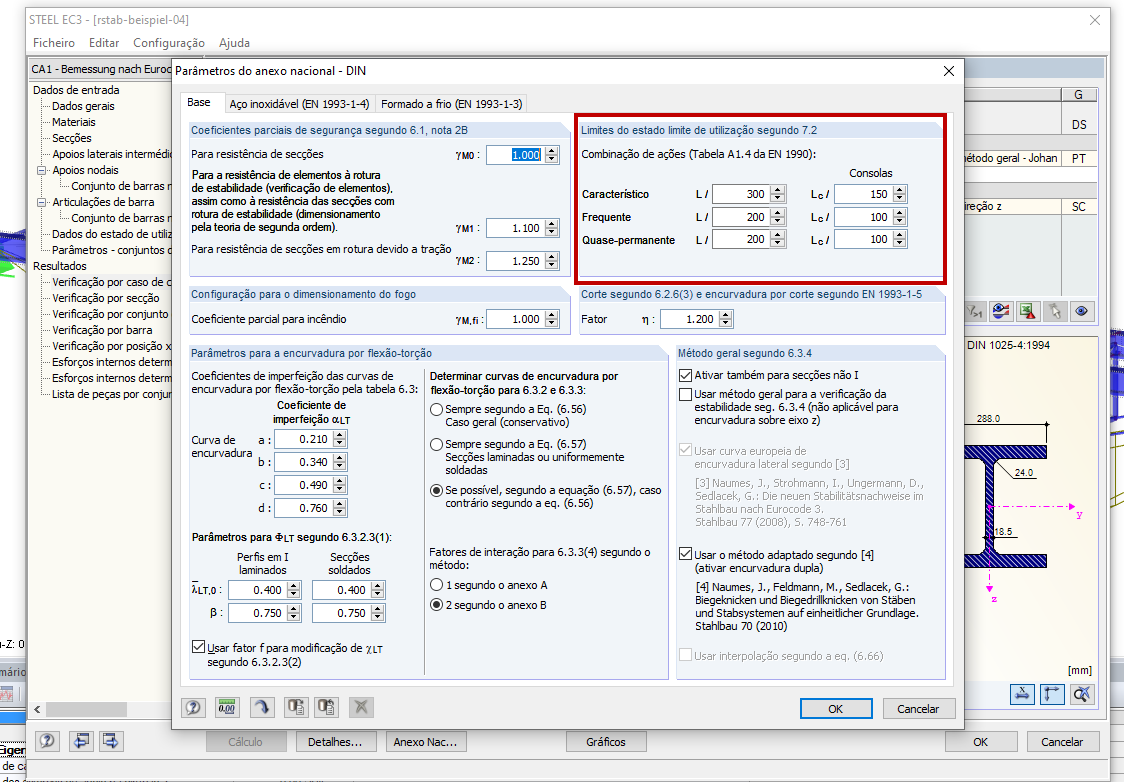Click the Quase-permanente L/ 200 field

click(740, 239)
